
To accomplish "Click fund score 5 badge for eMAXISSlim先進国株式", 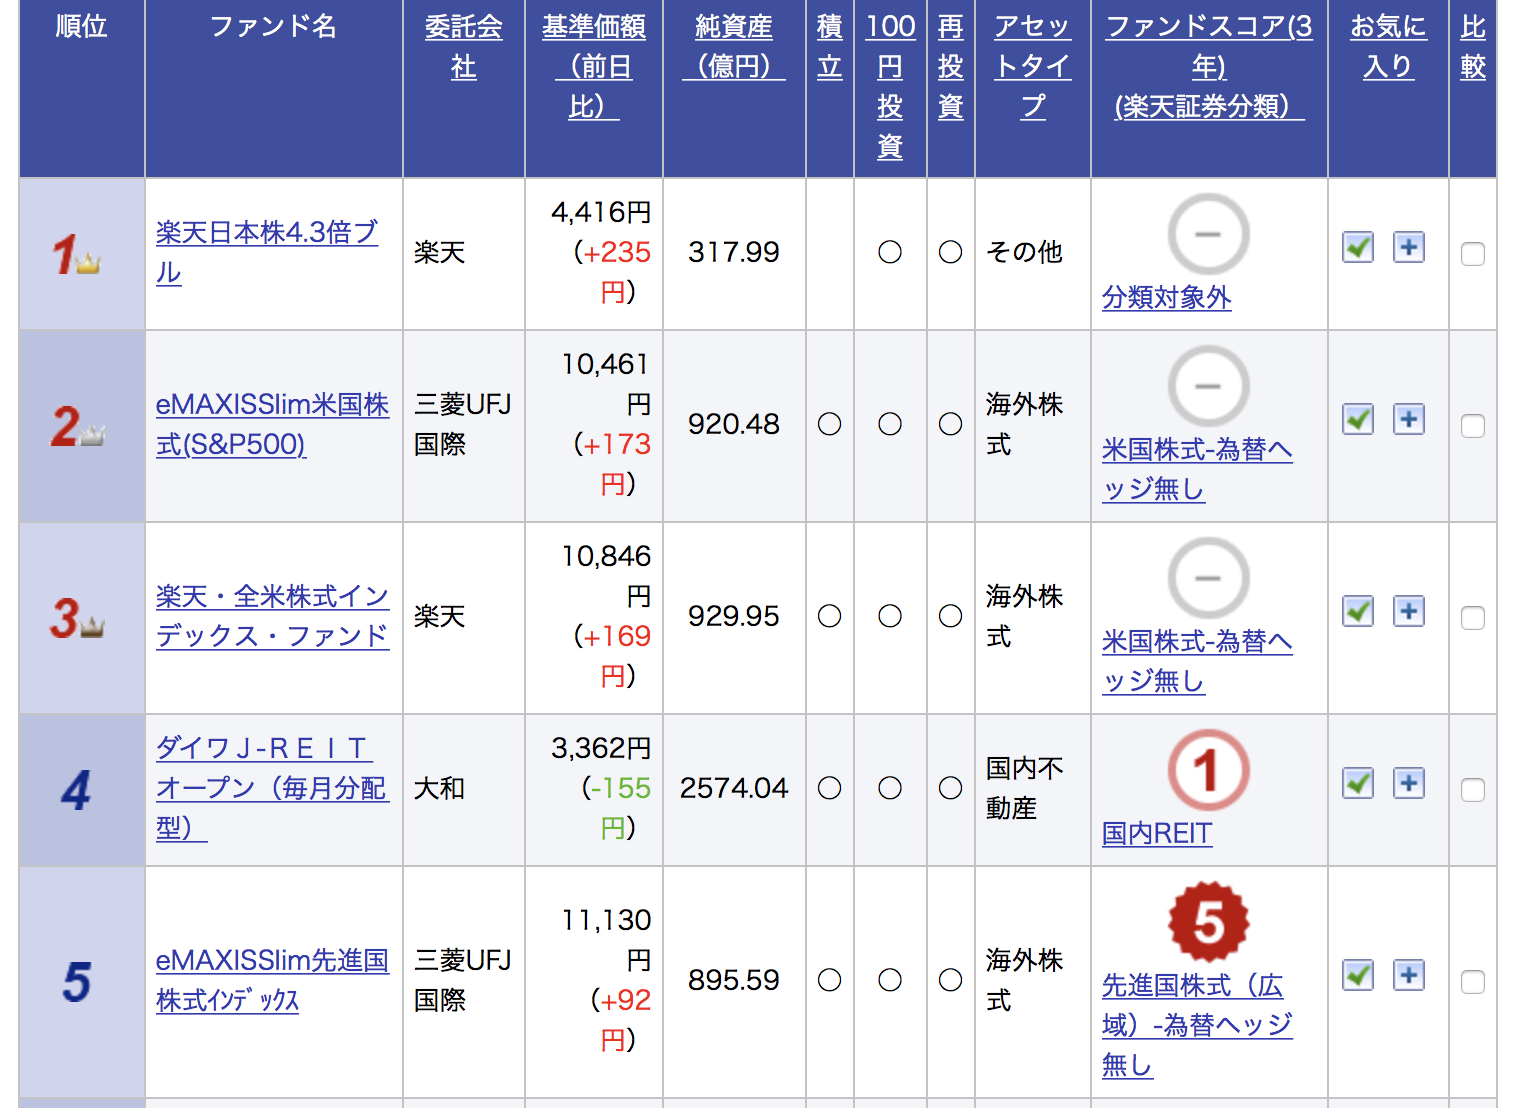I will (x=1208, y=922).
